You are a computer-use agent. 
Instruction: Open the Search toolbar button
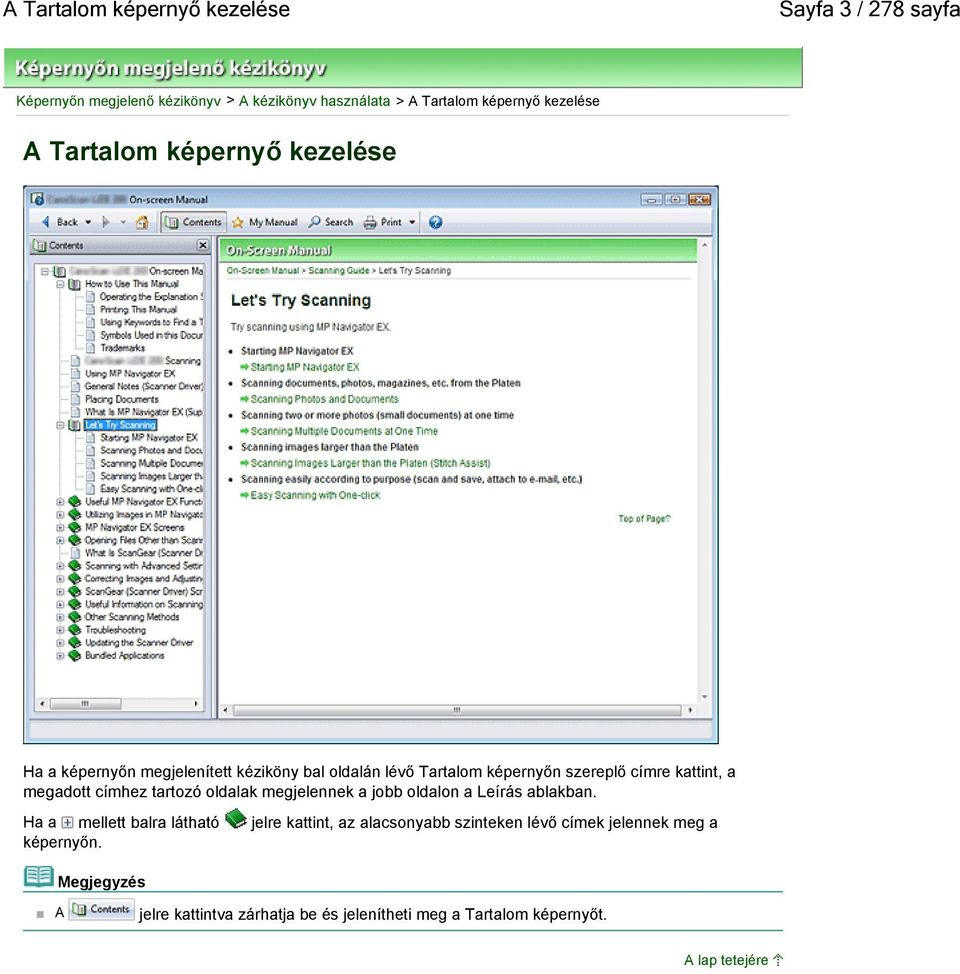(331, 222)
